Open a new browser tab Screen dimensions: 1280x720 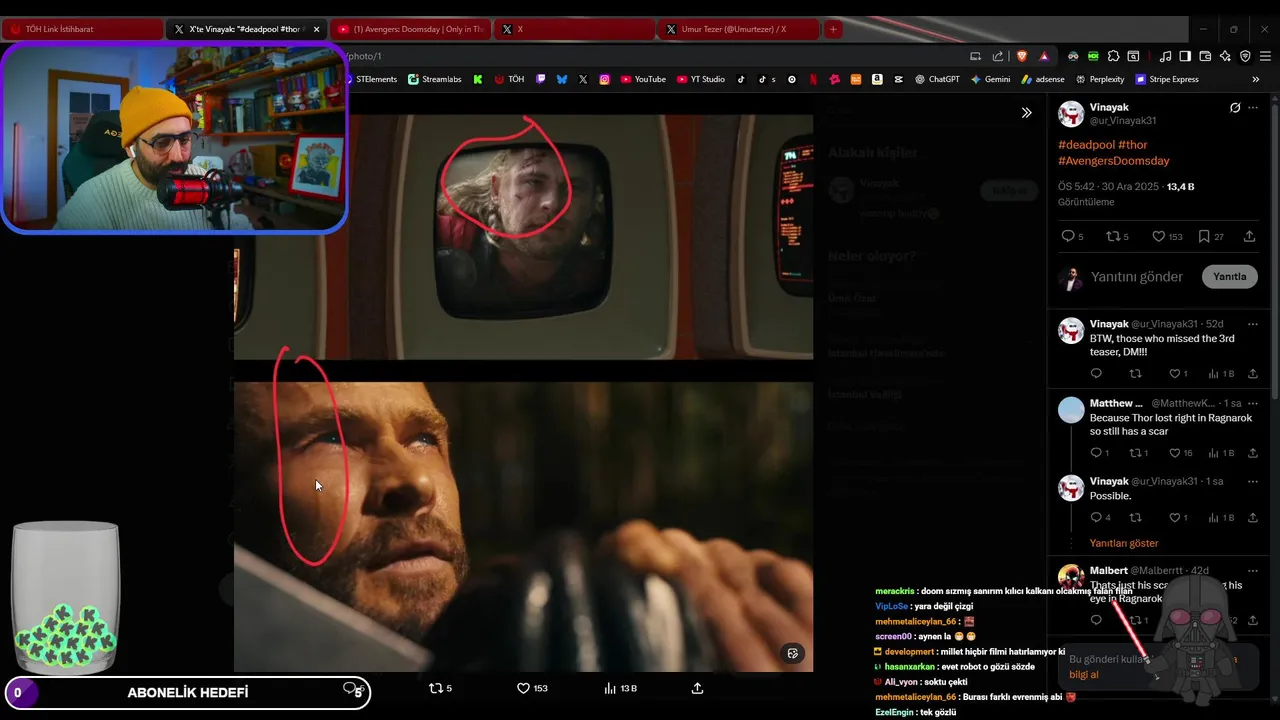pyautogui.click(x=832, y=30)
